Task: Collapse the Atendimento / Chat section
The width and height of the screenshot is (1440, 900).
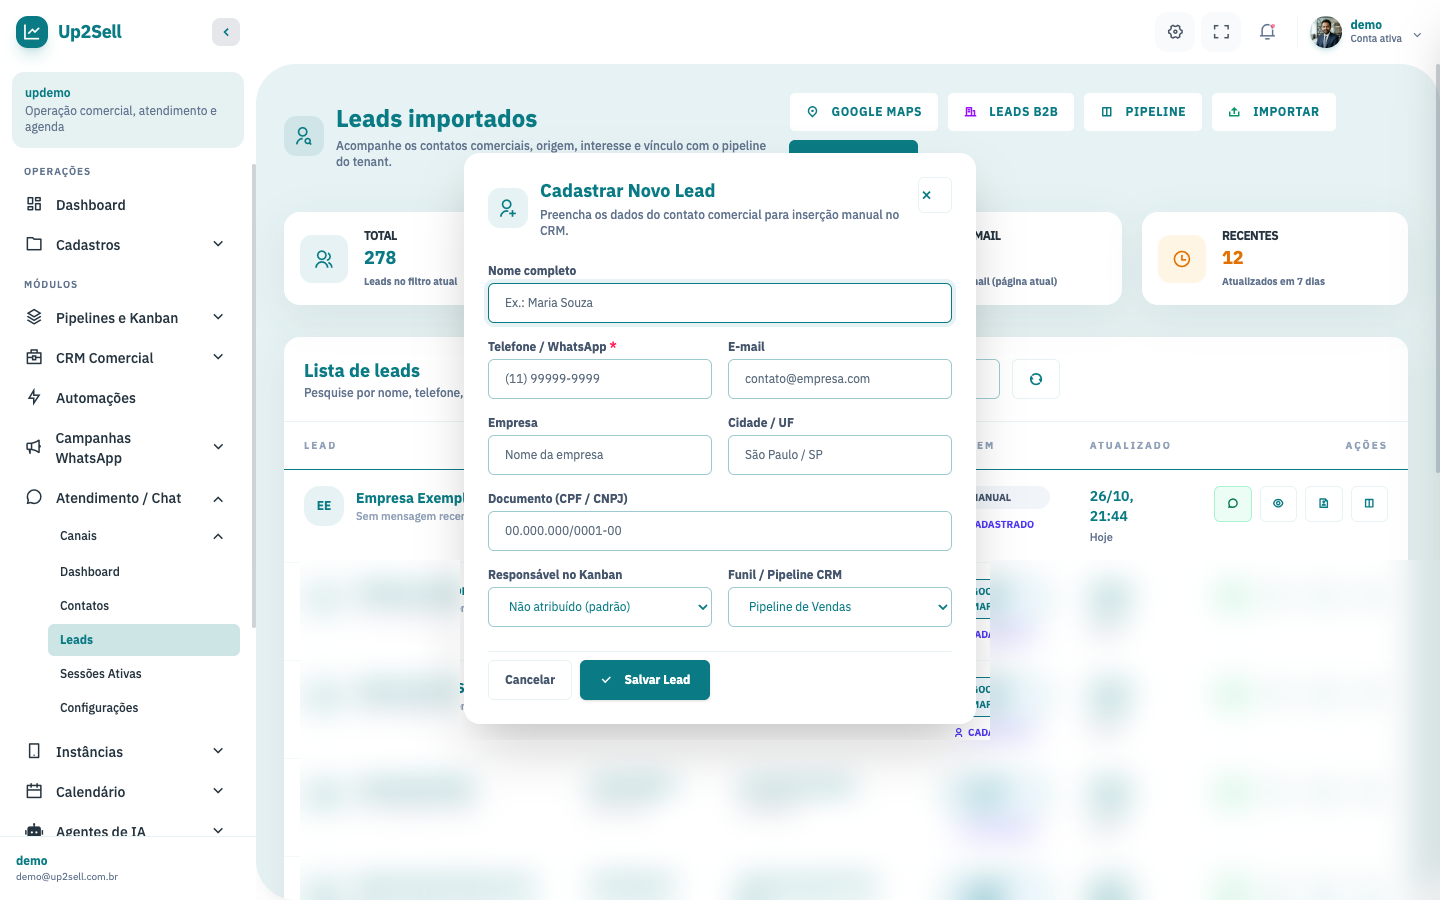Action: point(128,498)
